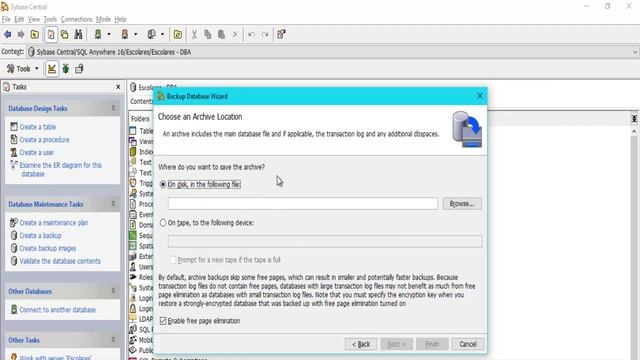The height and width of the screenshot is (360, 640).
Task: Click the Cancel button in wizard
Action: click(468, 344)
